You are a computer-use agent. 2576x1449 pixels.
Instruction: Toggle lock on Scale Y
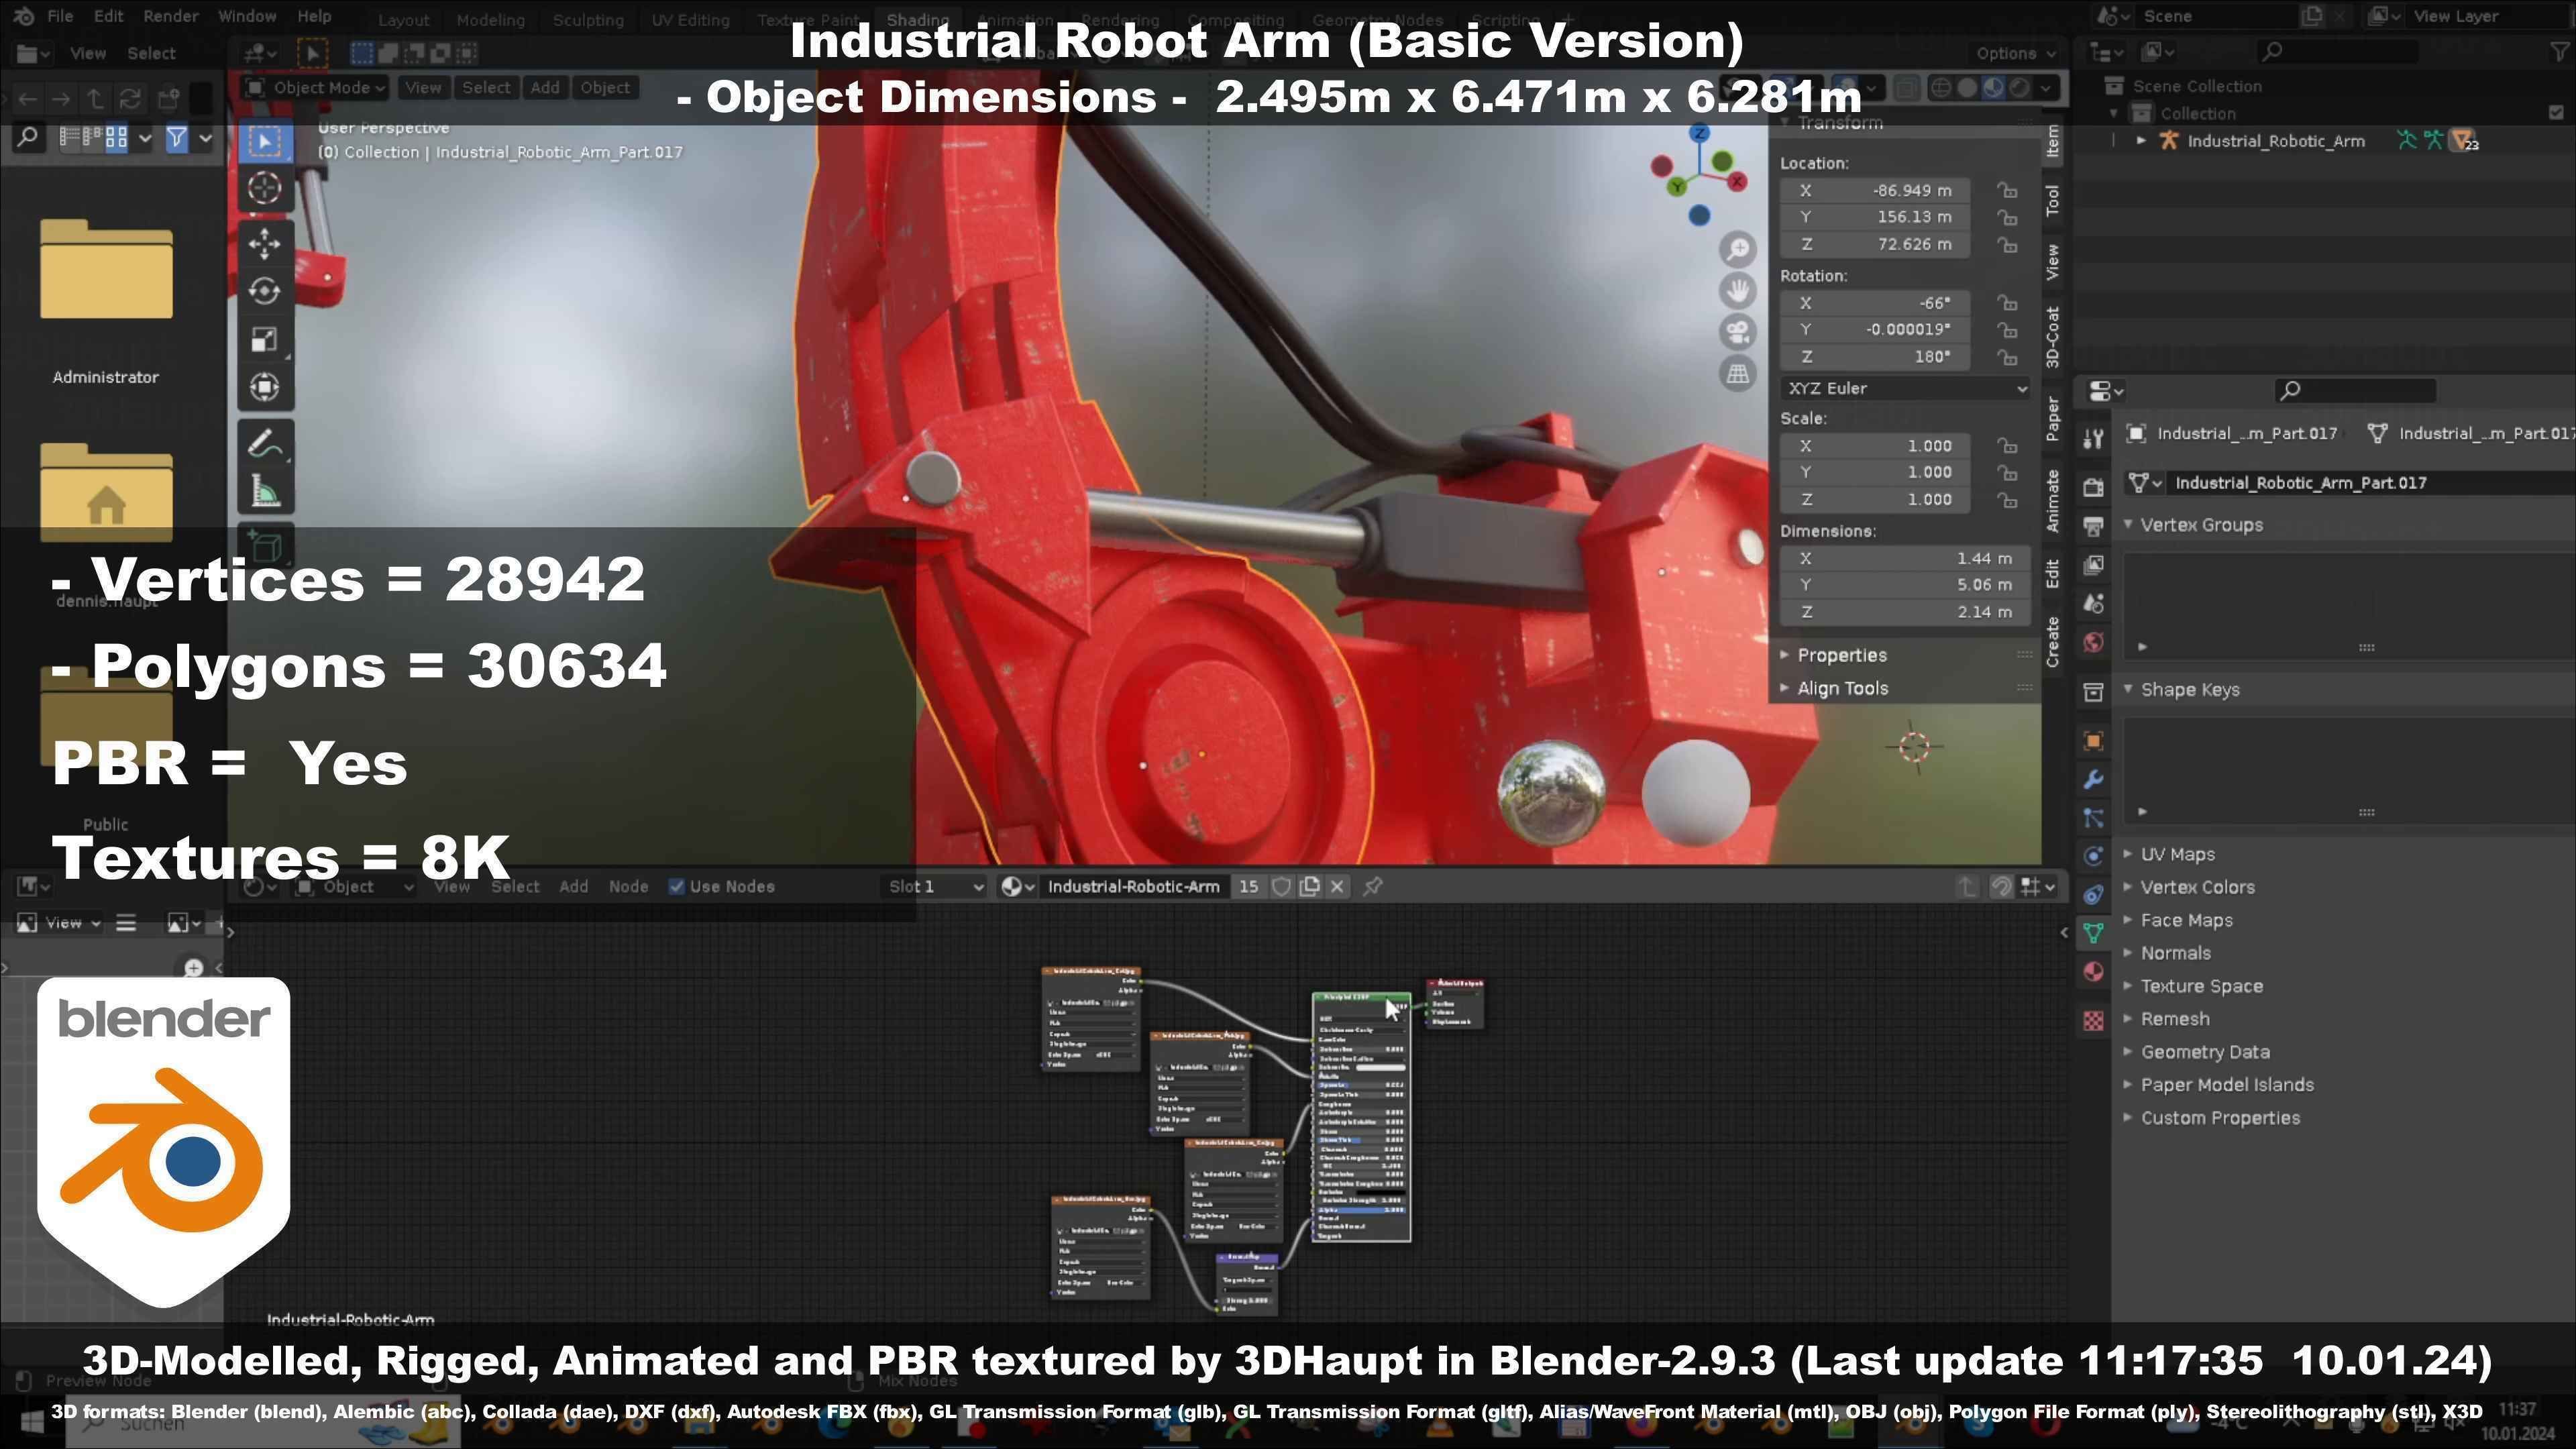tap(2007, 472)
